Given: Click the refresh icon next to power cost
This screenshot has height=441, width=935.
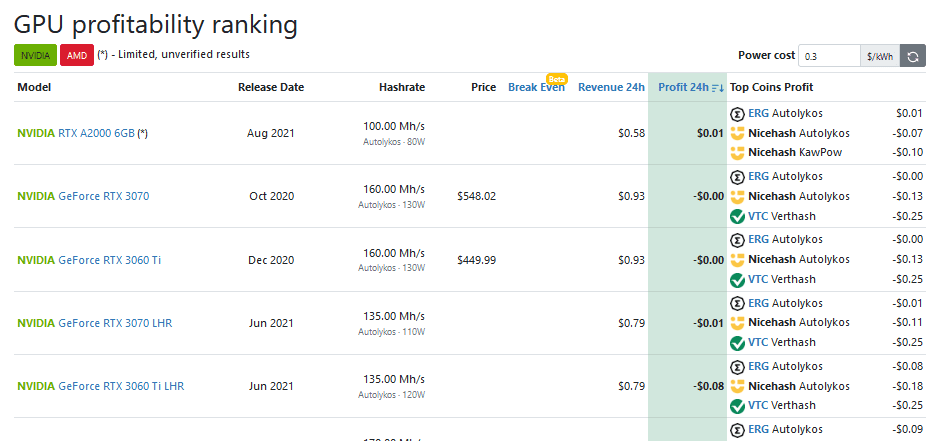Looking at the screenshot, I should click(912, 56).
